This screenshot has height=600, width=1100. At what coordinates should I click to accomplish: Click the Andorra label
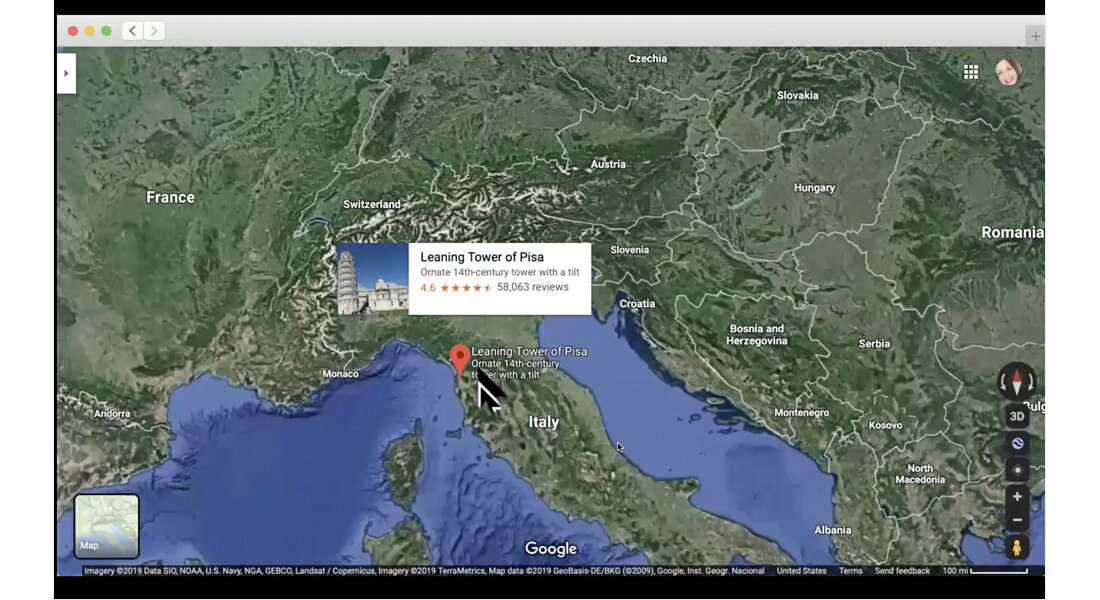pyautogui.click(x=112, y=413)
